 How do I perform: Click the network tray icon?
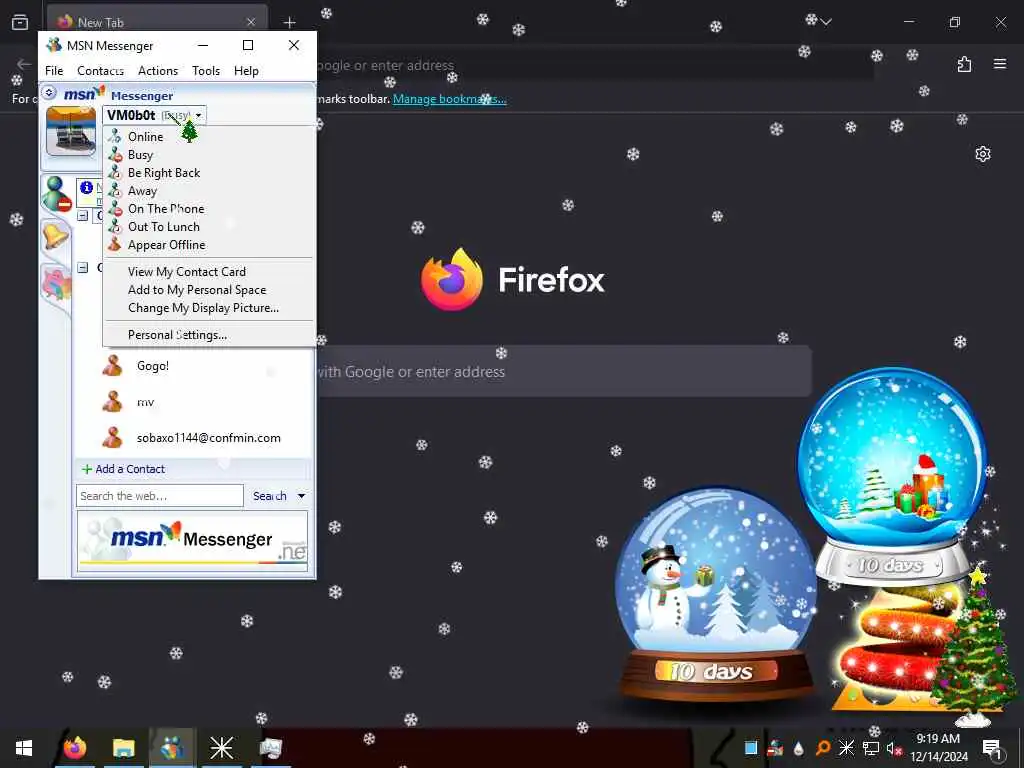pos(870,748)
